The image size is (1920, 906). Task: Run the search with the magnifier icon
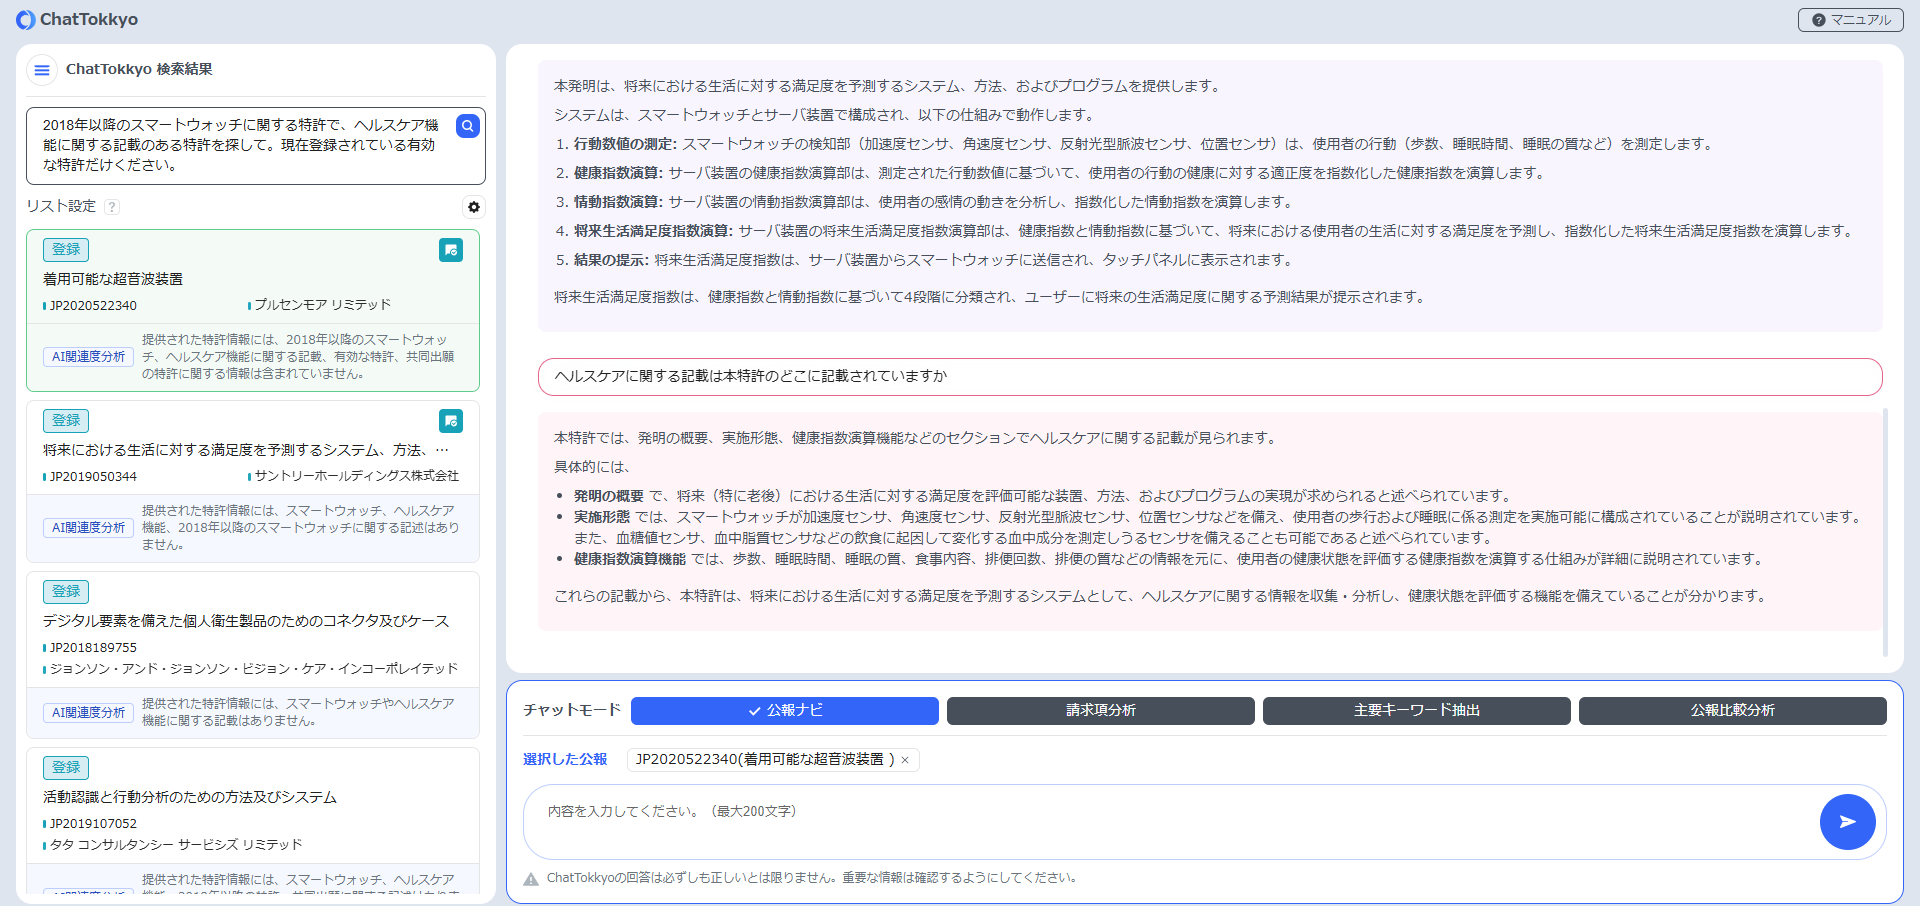(466, 126)
